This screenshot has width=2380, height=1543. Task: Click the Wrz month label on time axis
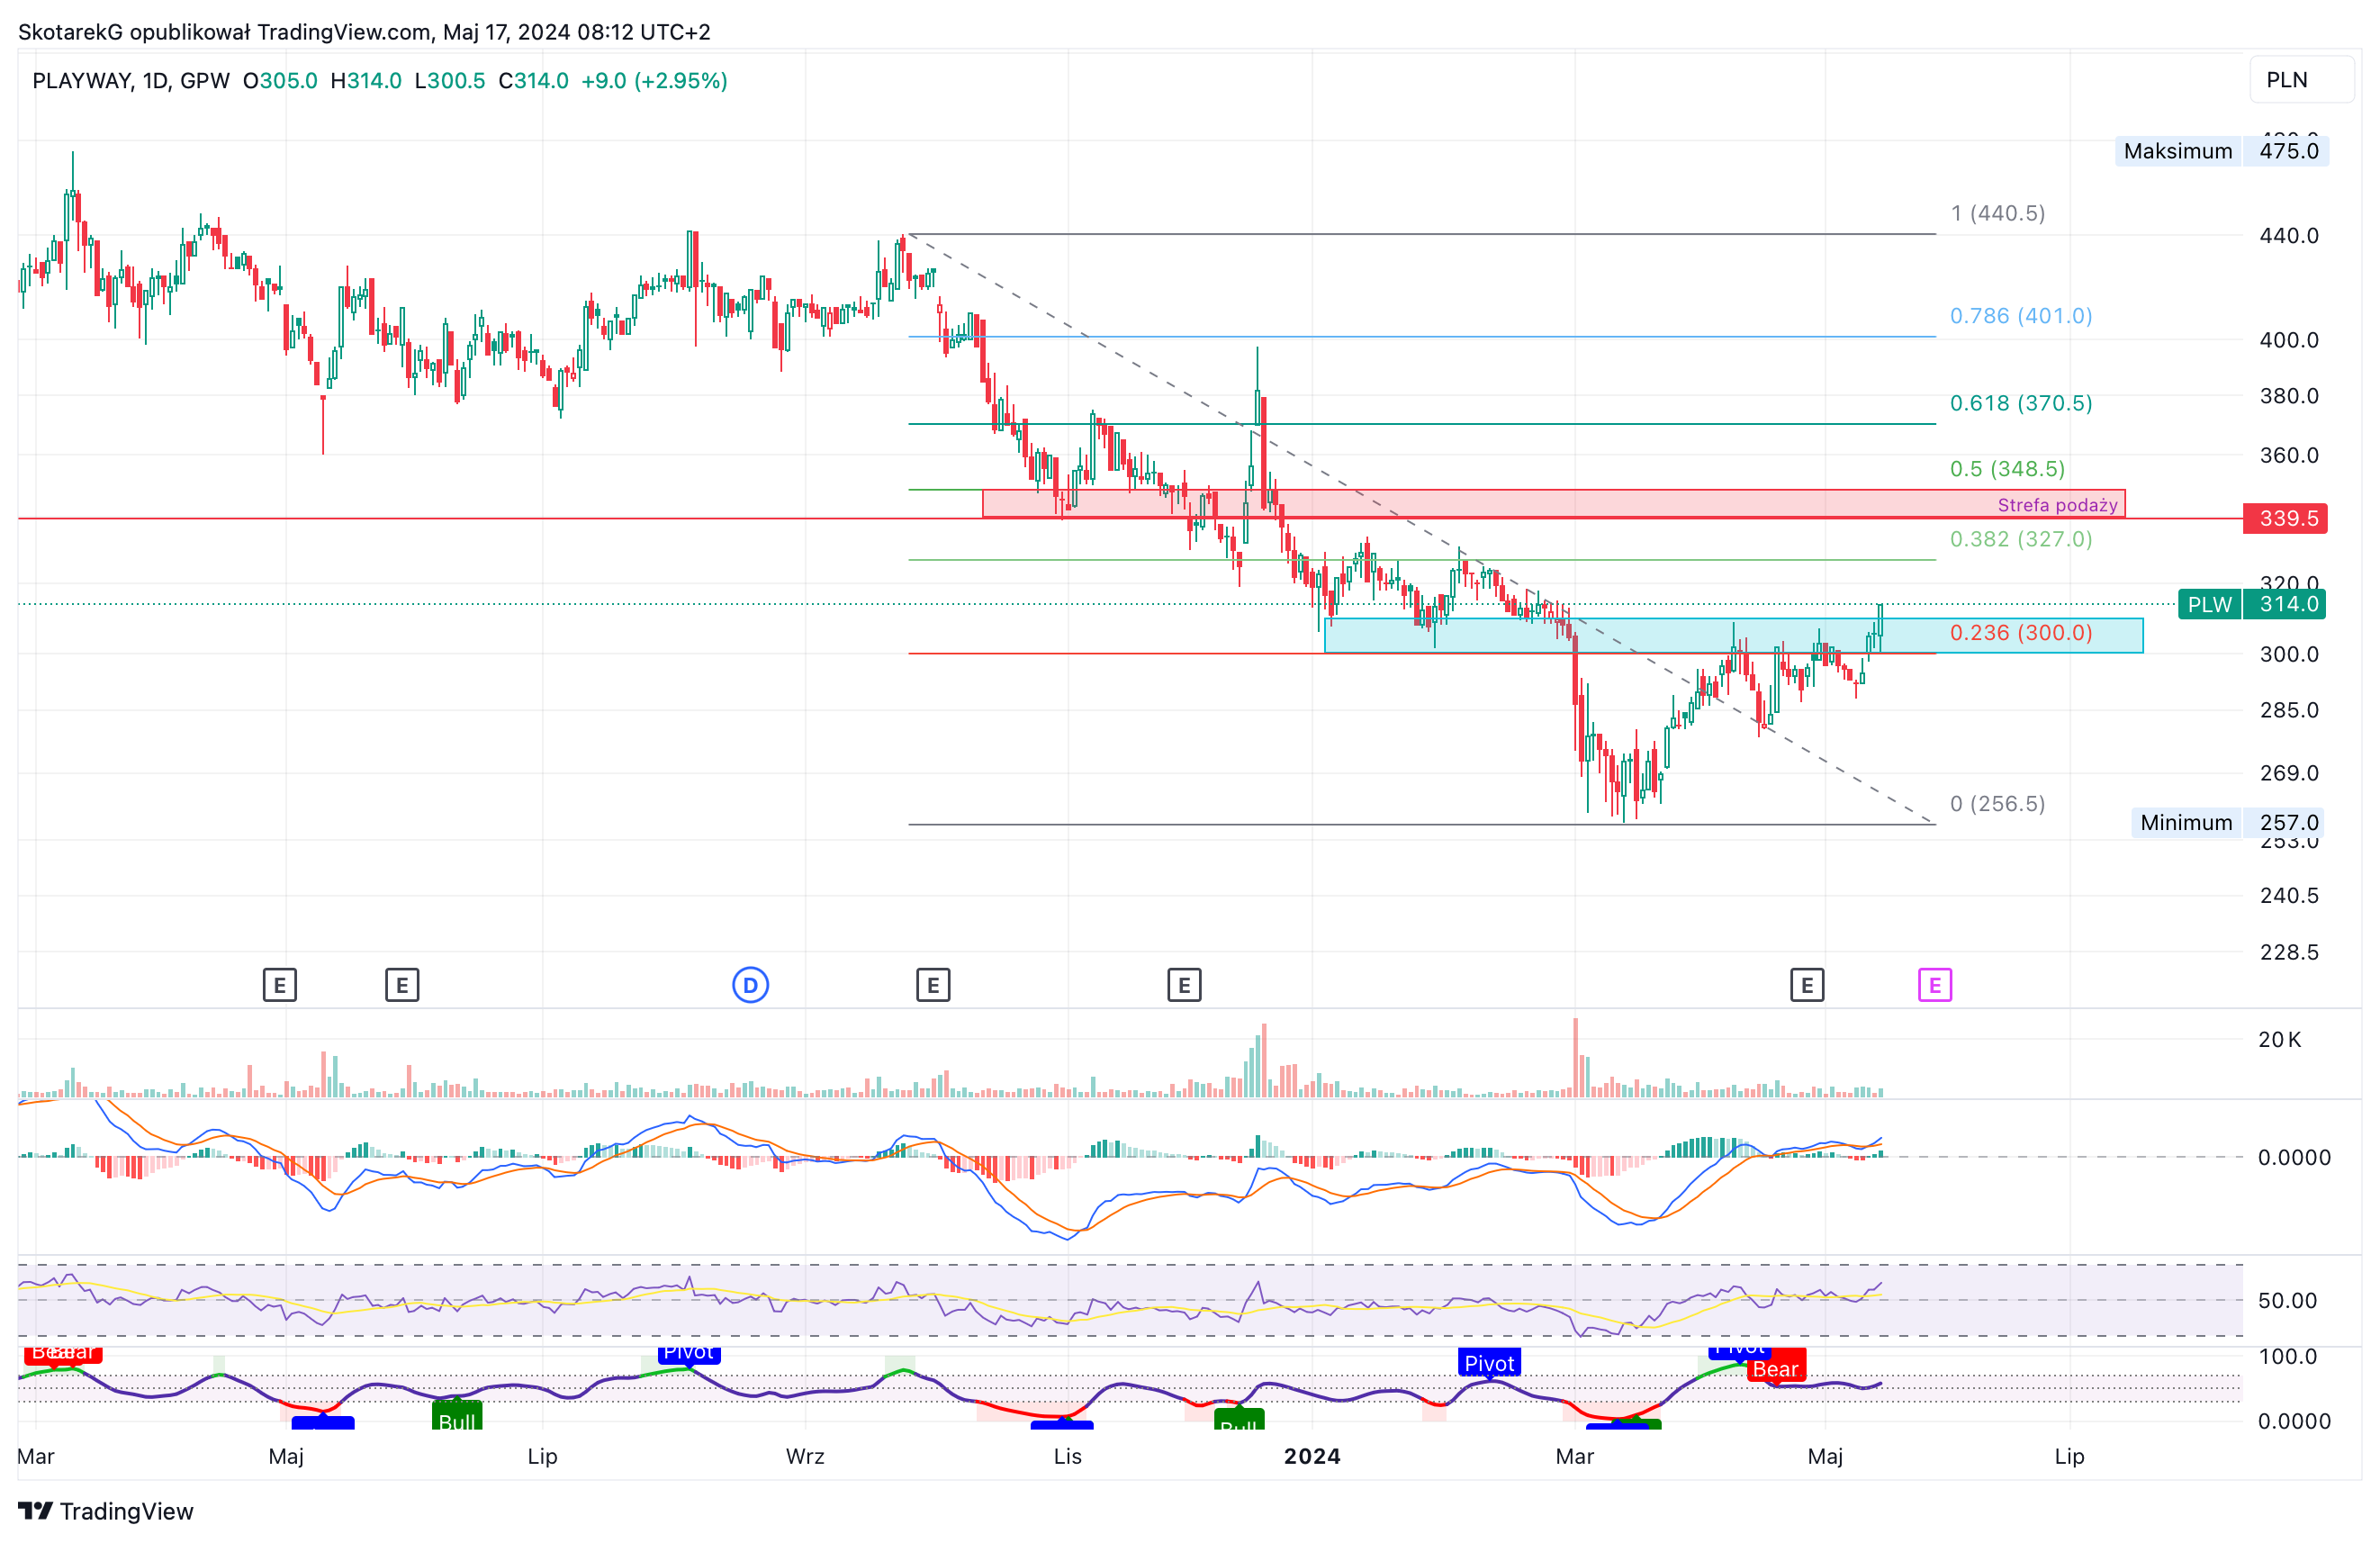pos(805,1456)
